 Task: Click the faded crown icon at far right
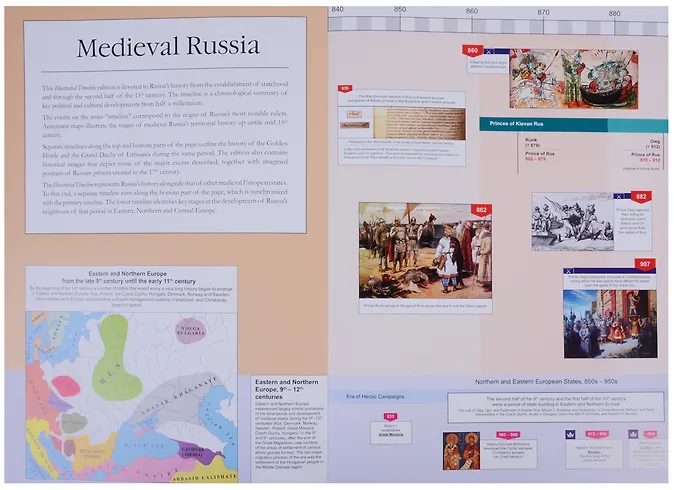click(x=633, y=435)
